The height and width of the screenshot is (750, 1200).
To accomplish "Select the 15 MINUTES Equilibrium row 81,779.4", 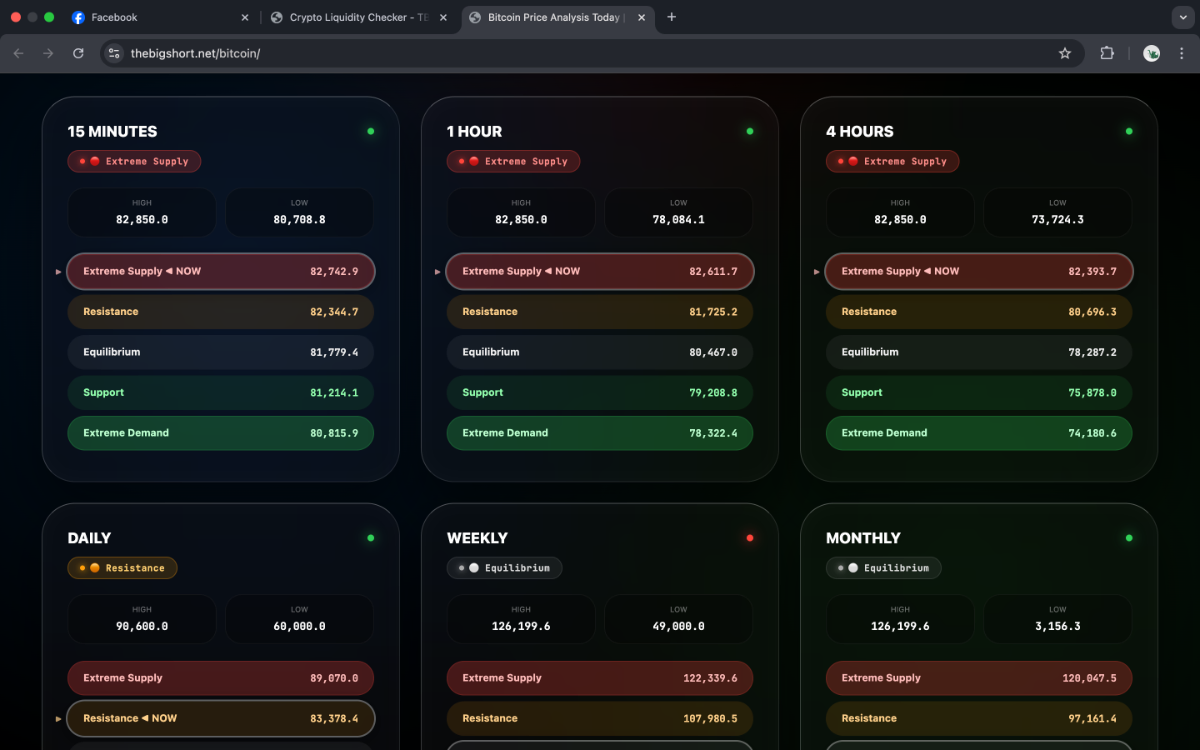I will (221, 352).
